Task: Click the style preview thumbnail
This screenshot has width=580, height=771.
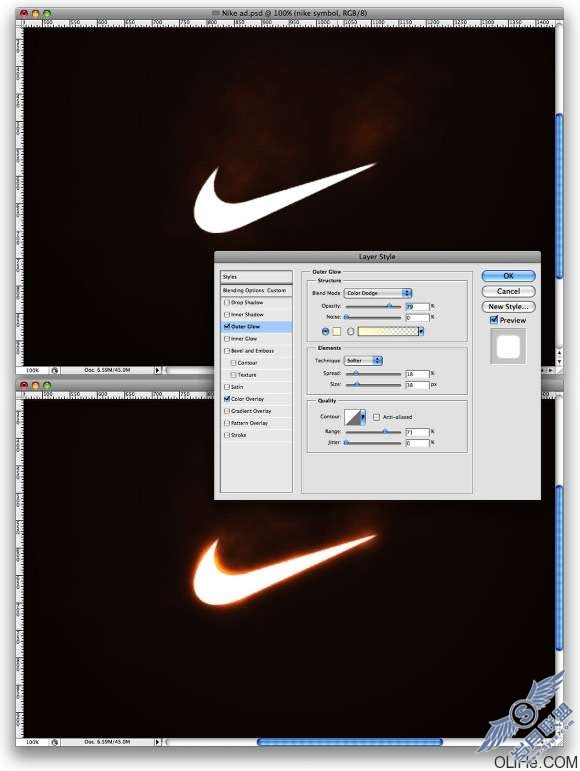Action: point(508,346)
